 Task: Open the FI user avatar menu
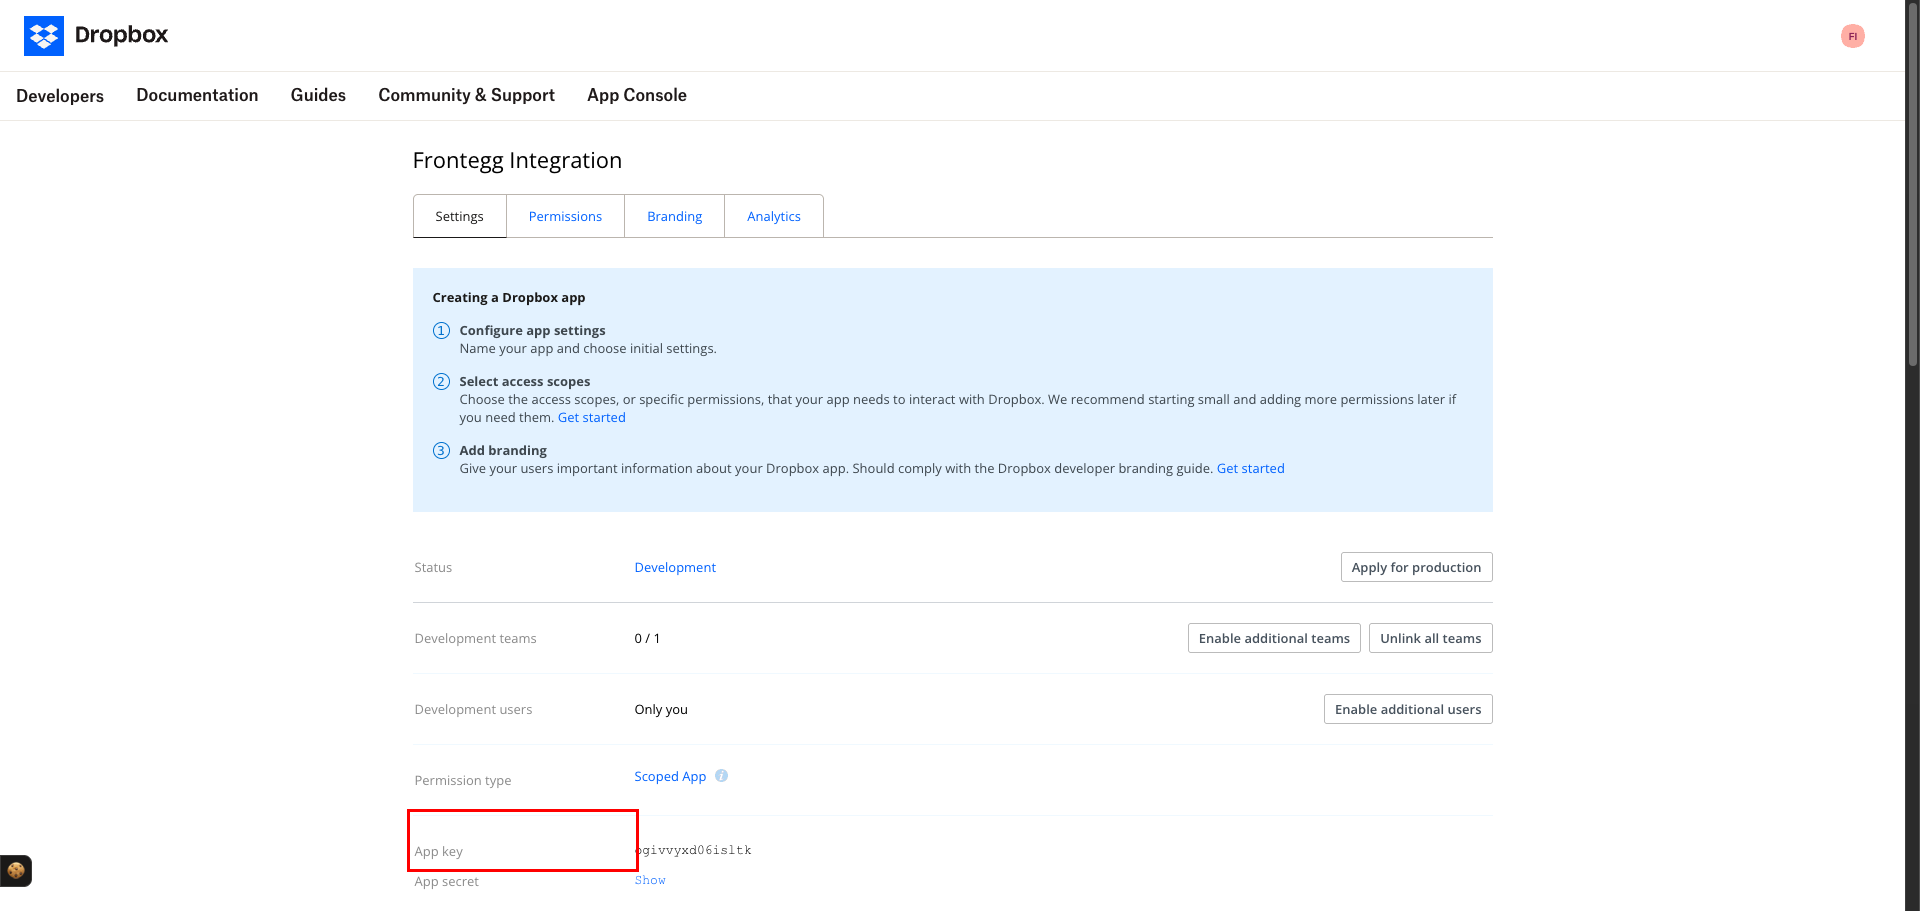pyautogui.click(x=1852, y=36)
